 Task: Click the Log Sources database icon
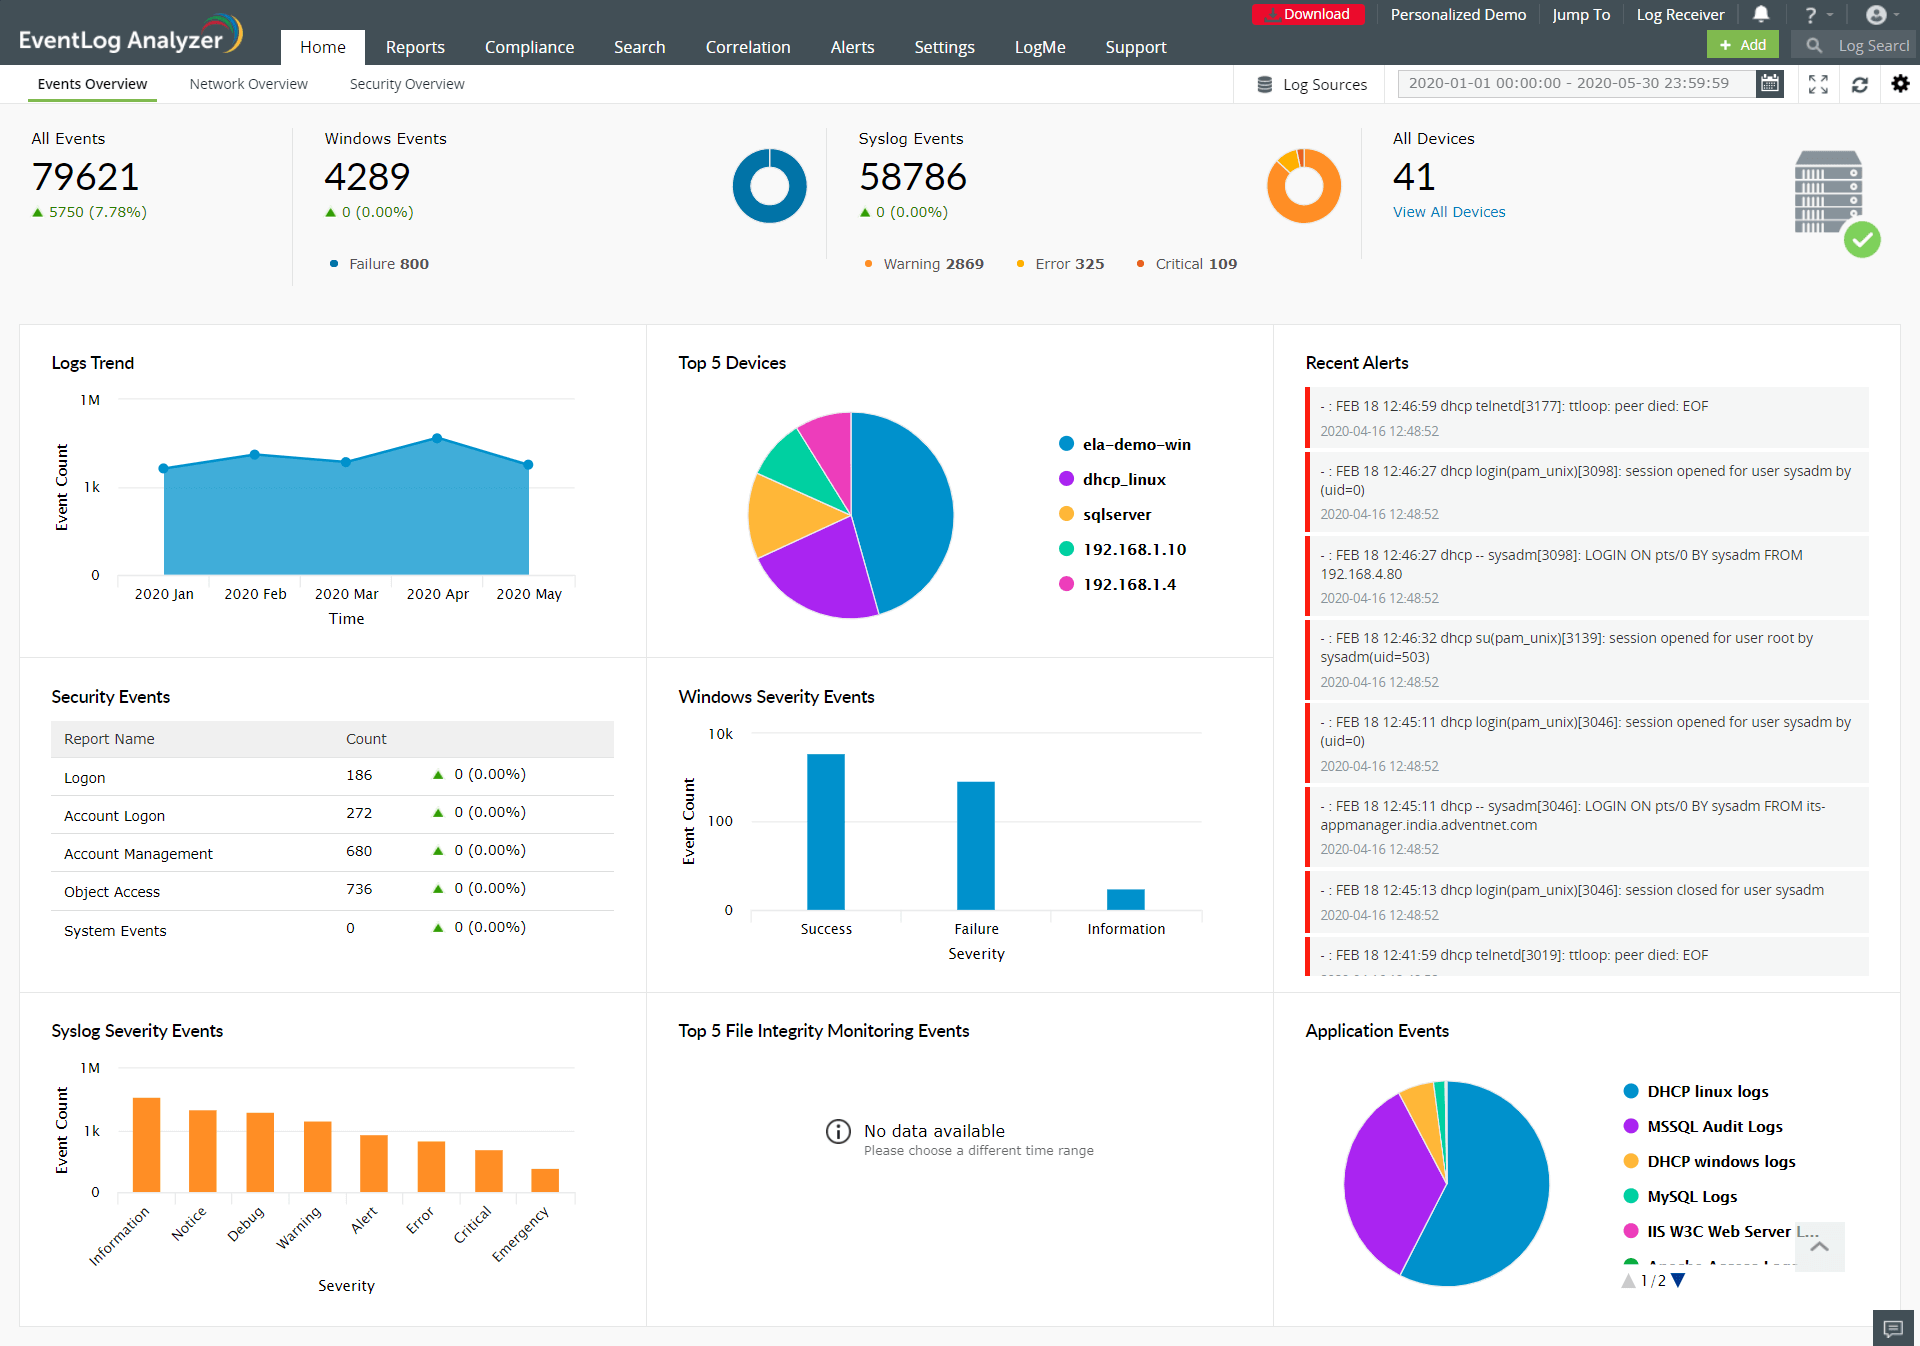point(1265,85)
